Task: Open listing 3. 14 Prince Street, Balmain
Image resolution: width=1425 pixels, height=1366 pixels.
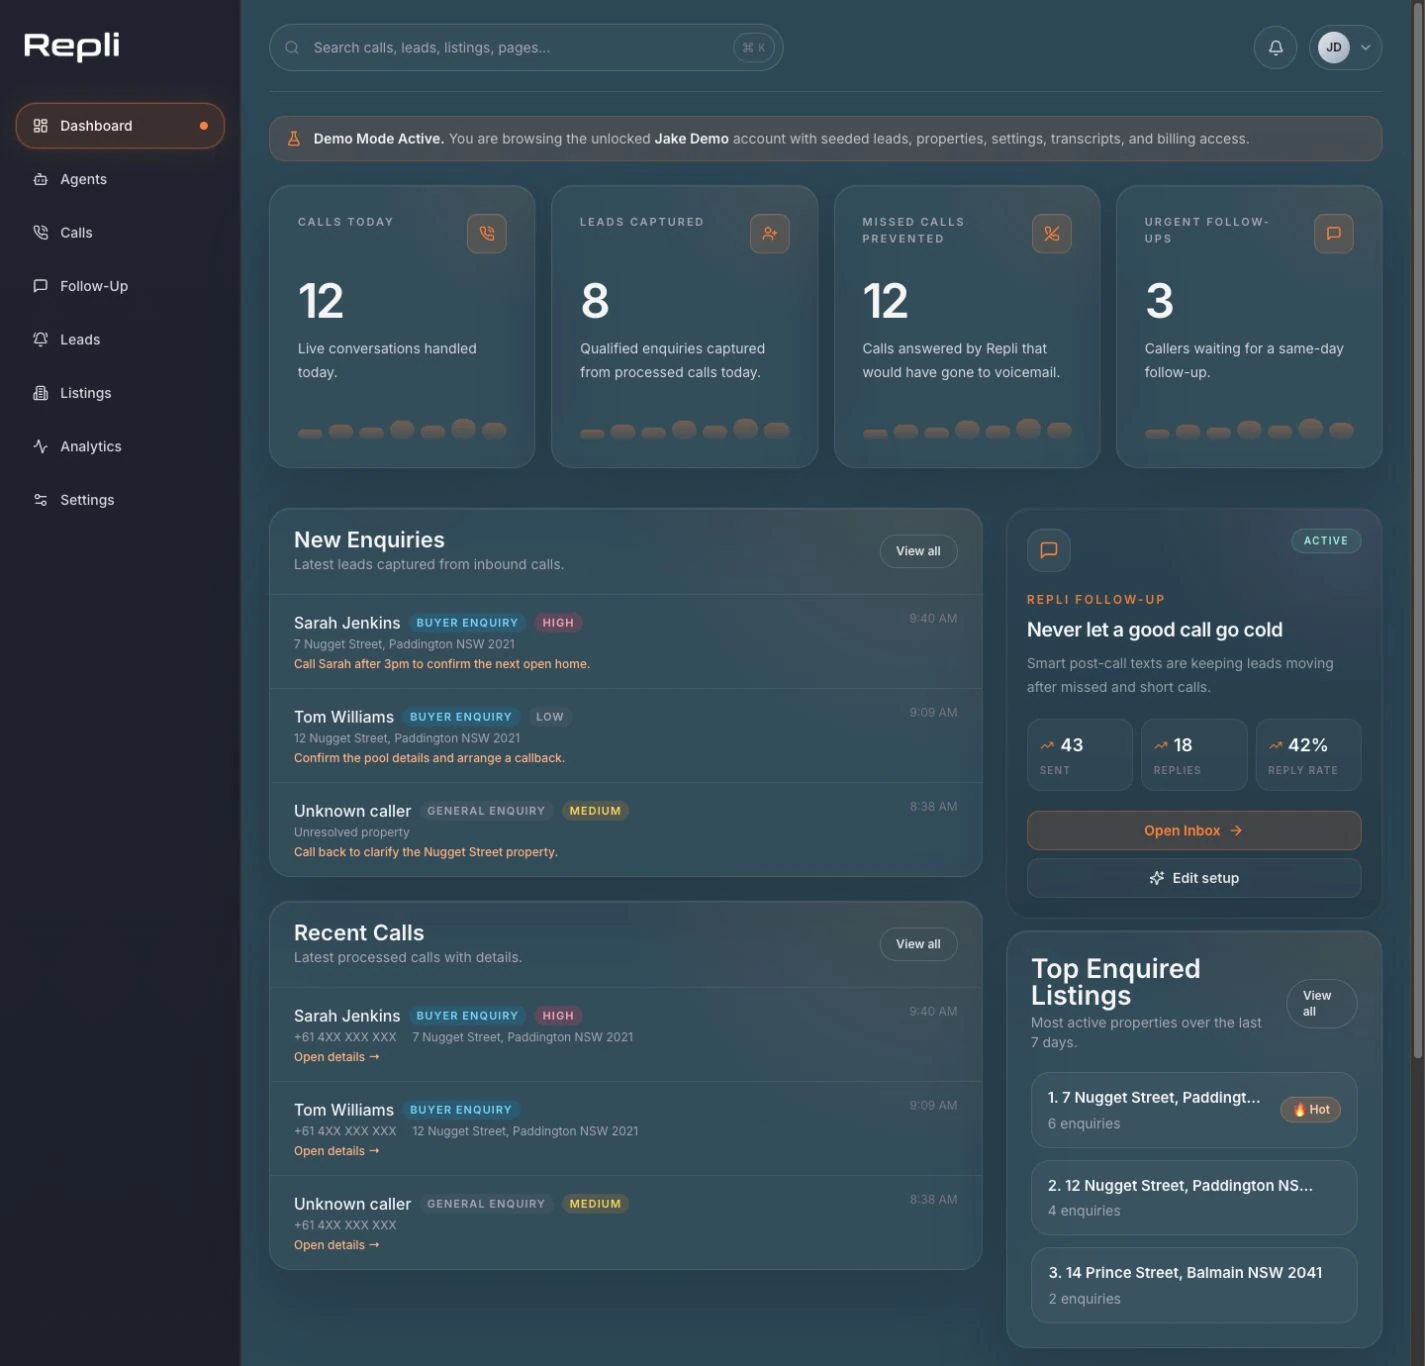Action: (x=1194, y=1285)
